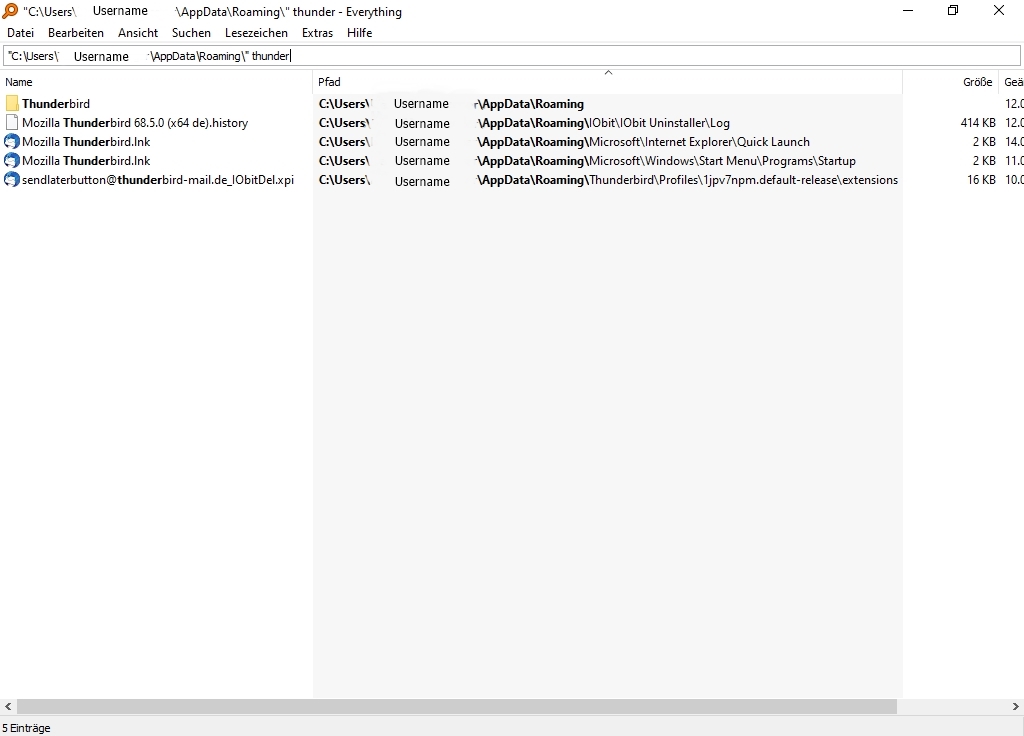Click Thunderbird icon of the Quick Launch shortcut
The width and height of the screenshot is (1024, 736).
[x=12, y=141]
